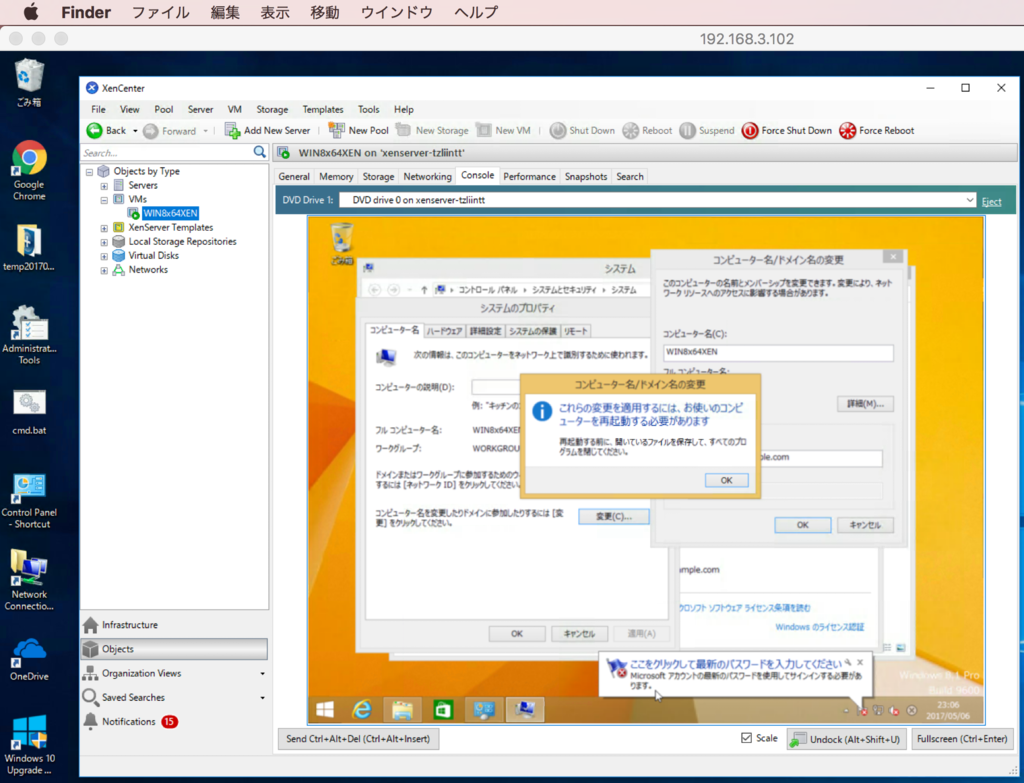Switch to the Memory tab
Image resolution: width=1024 pixels, height=783 pixels.
pyautogui.click(x=336, y=176)
